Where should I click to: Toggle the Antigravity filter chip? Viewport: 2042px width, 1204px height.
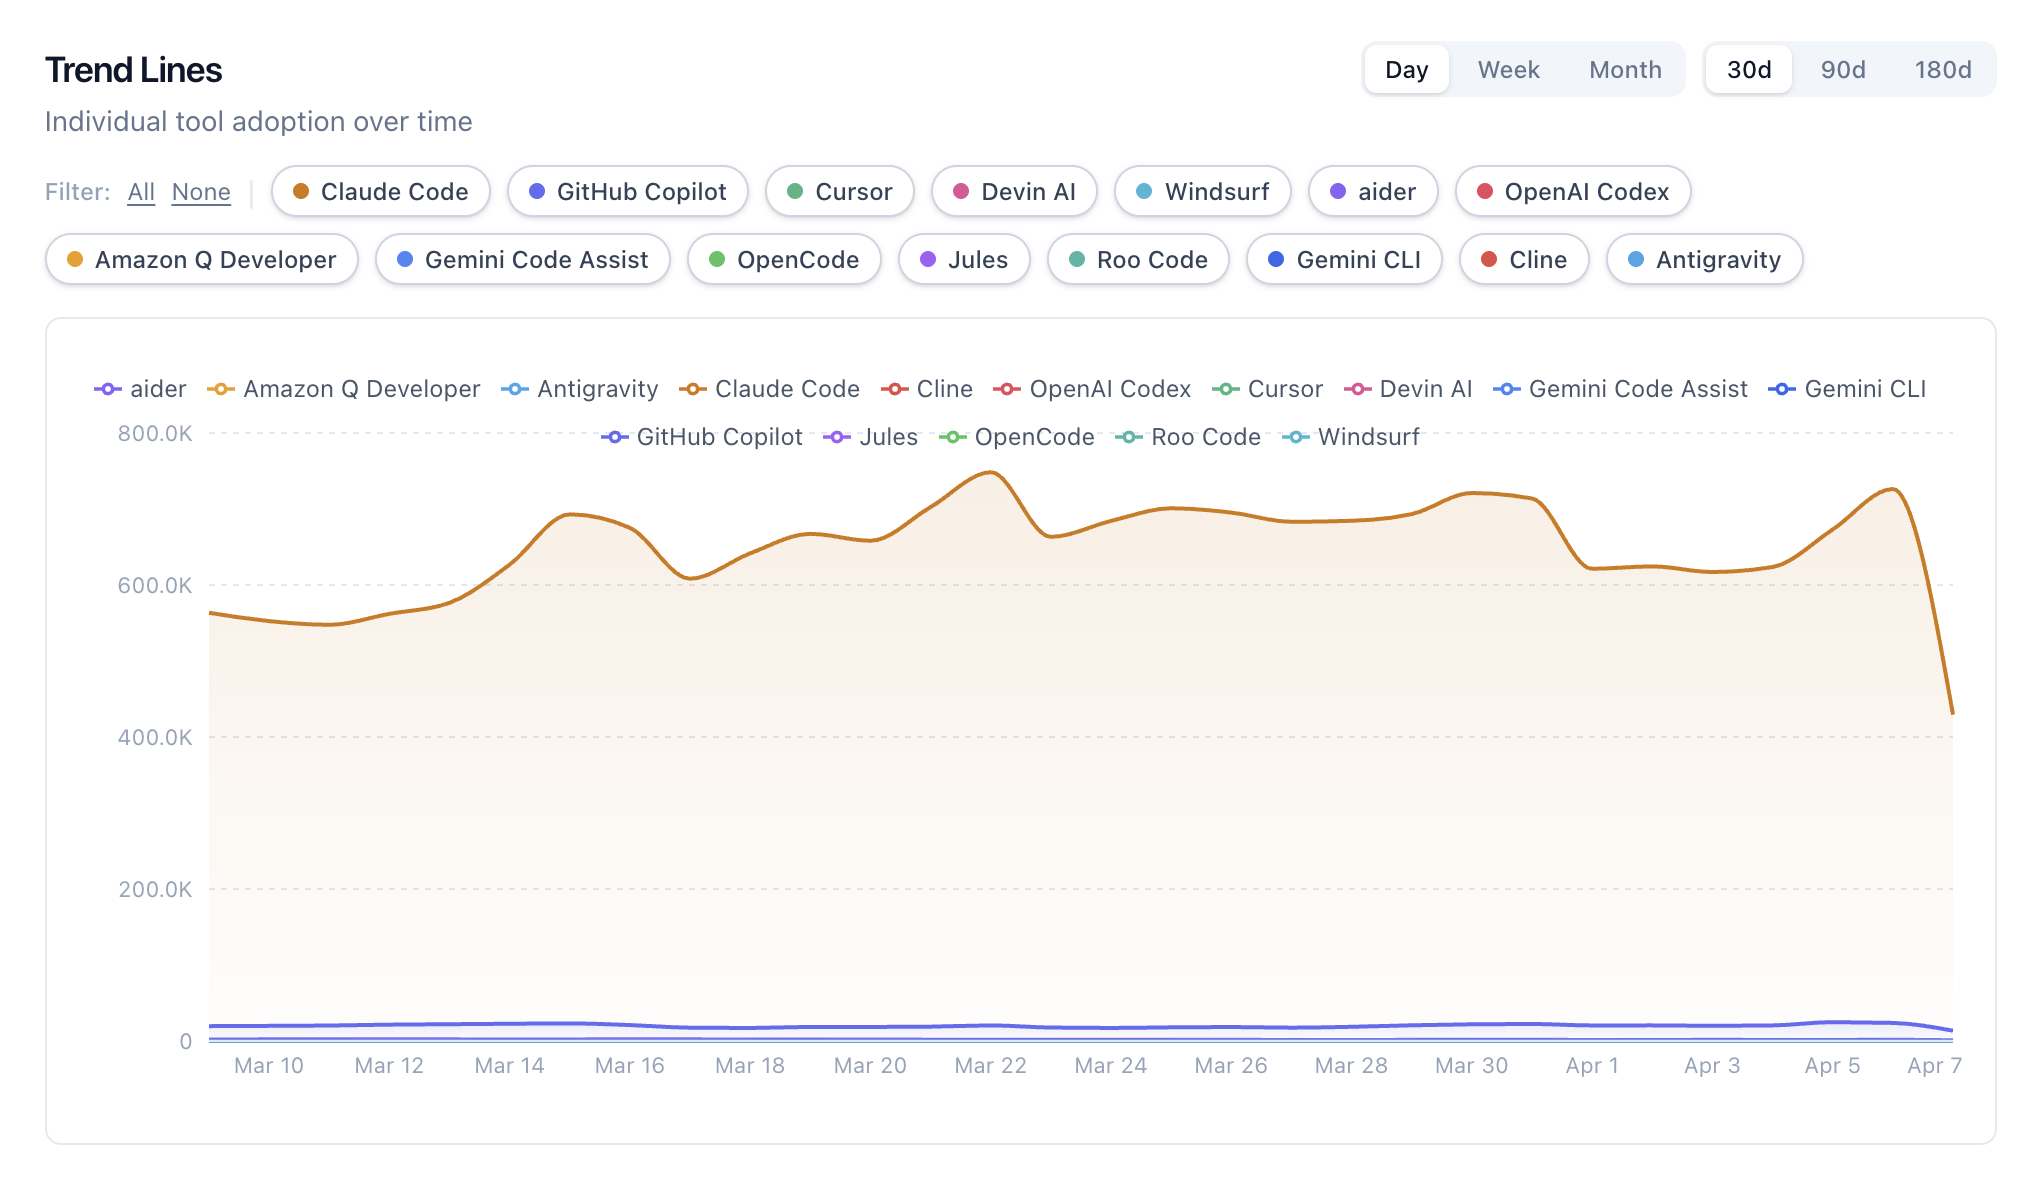click(x=1704, y=259)
